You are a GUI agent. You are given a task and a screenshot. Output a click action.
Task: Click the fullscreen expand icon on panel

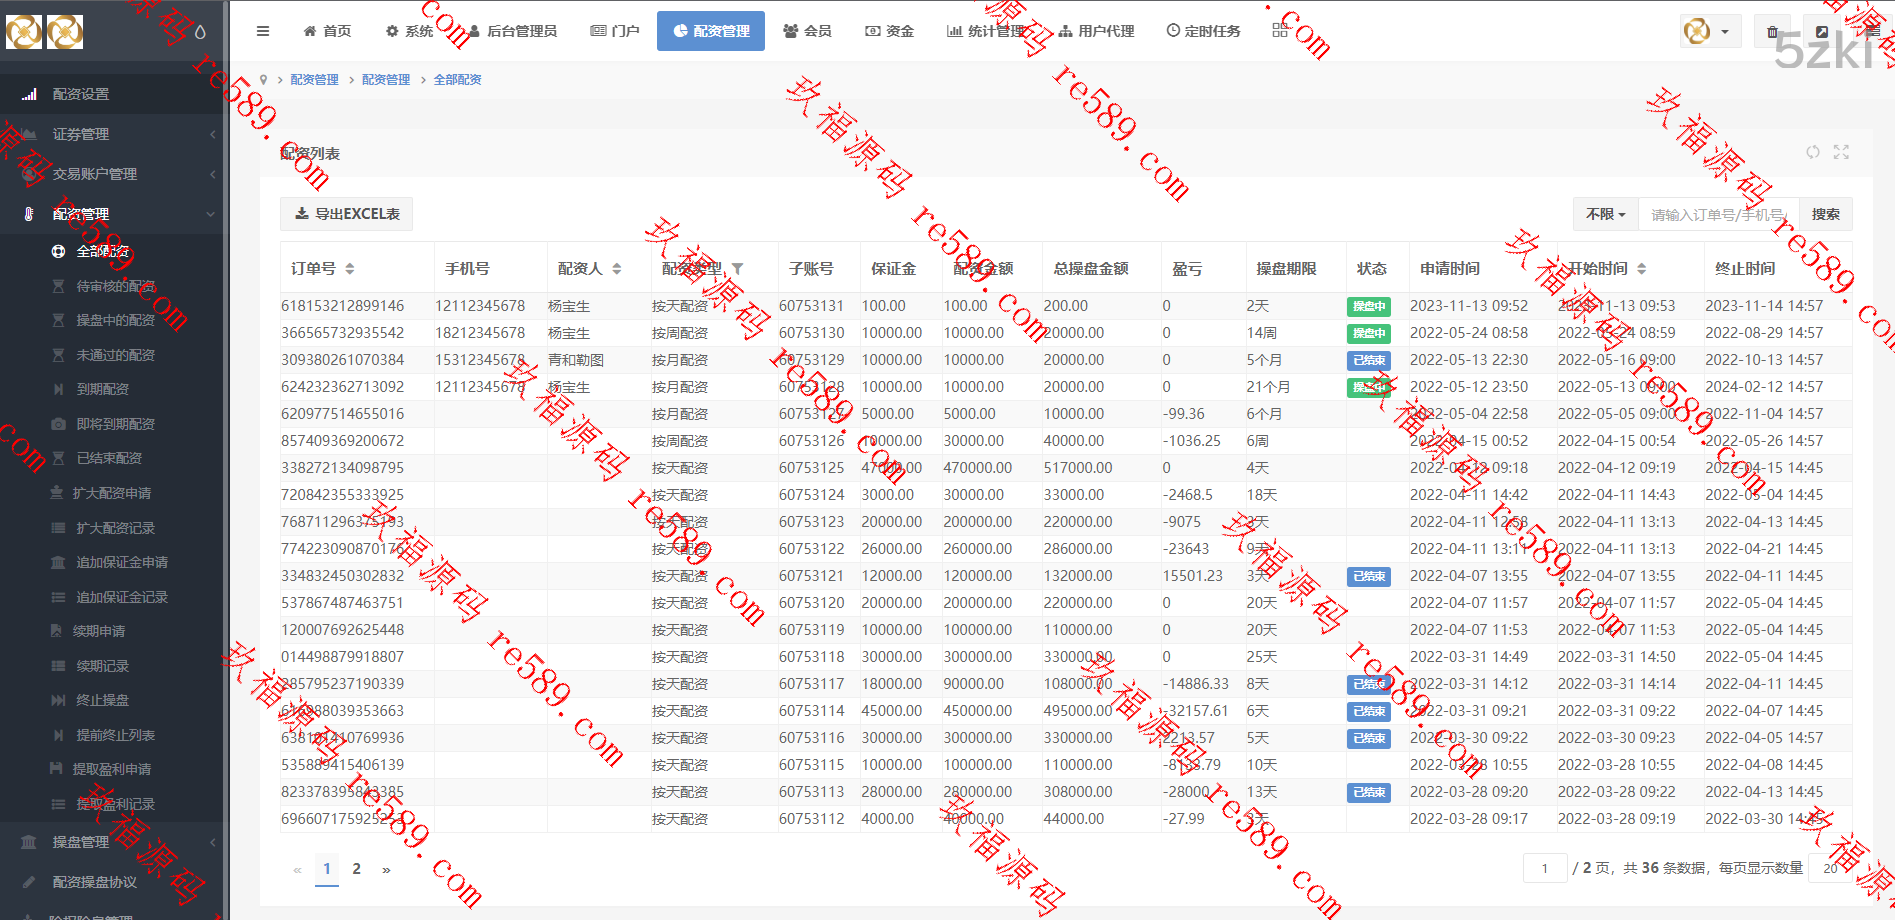tap(1841, 152)
